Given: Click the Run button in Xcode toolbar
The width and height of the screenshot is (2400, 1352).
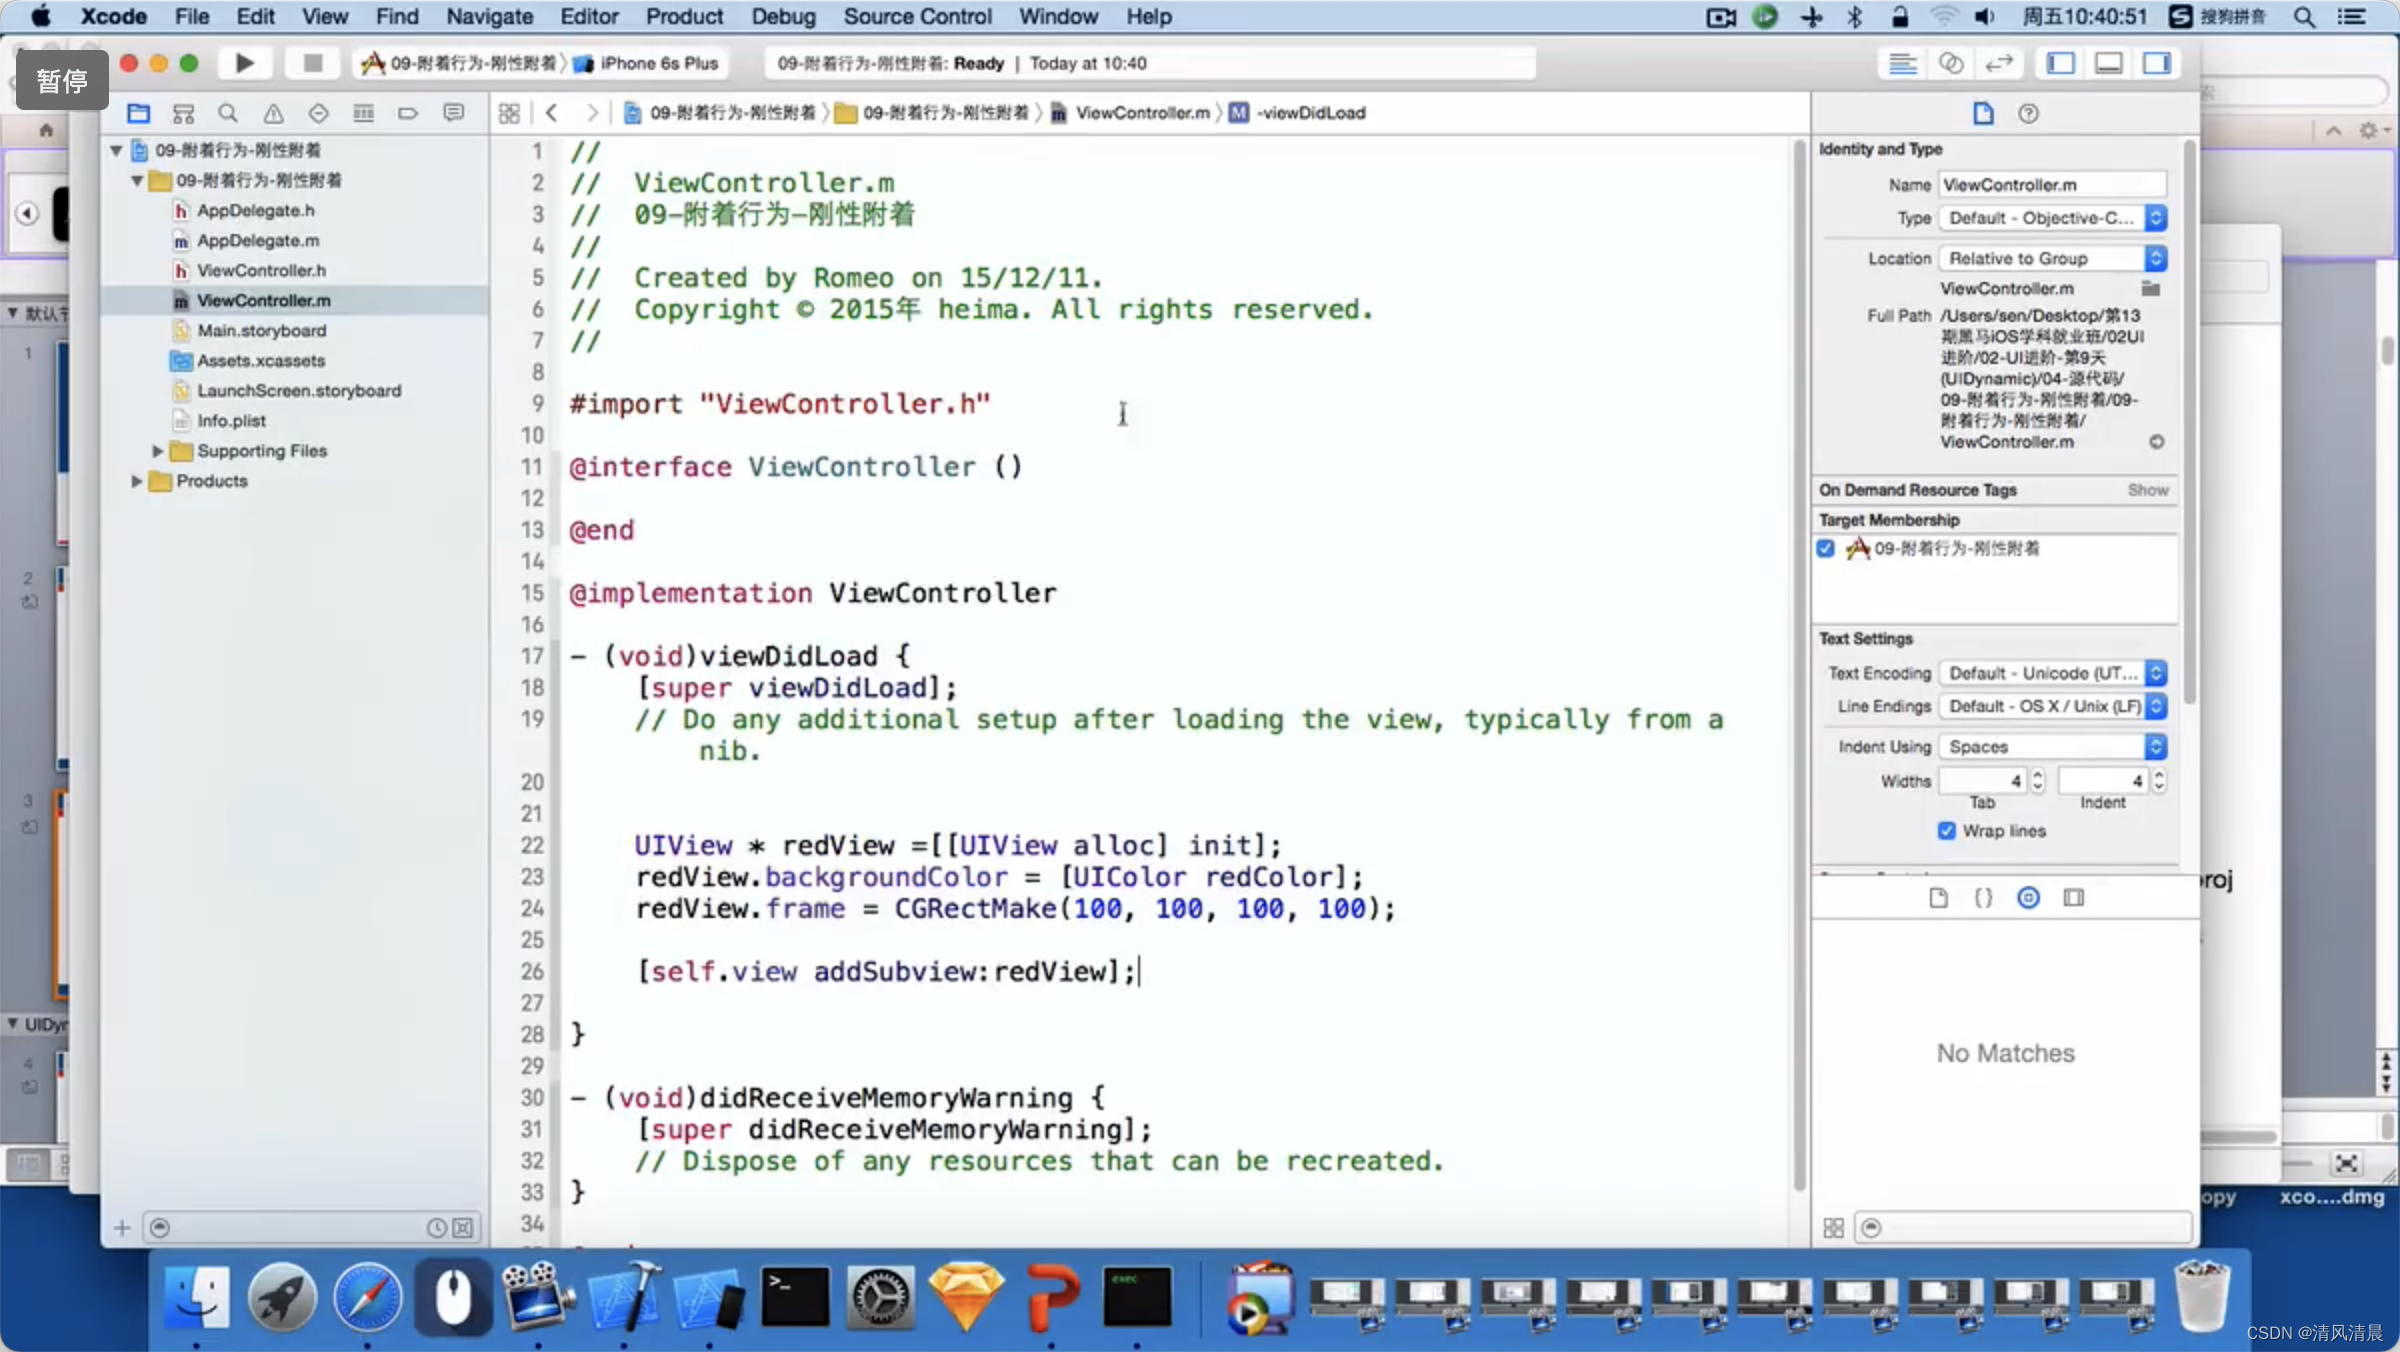Looking at the screenshot, I should 244,63.
